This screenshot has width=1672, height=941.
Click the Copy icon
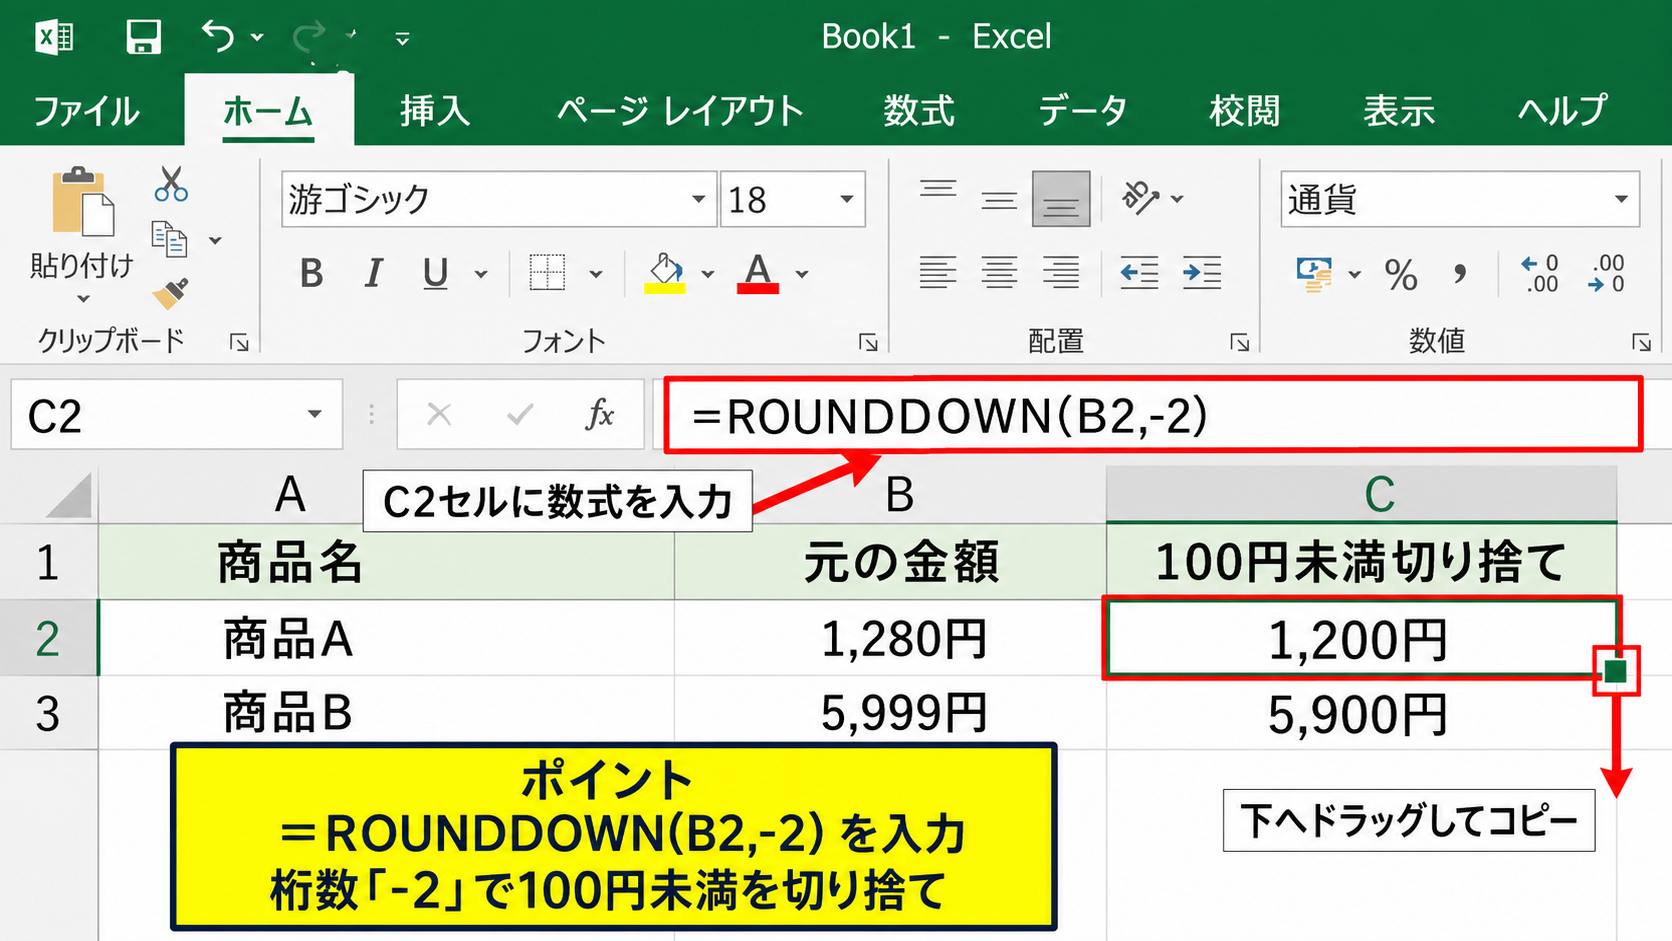pyautogui.click(x=169, y=239)
